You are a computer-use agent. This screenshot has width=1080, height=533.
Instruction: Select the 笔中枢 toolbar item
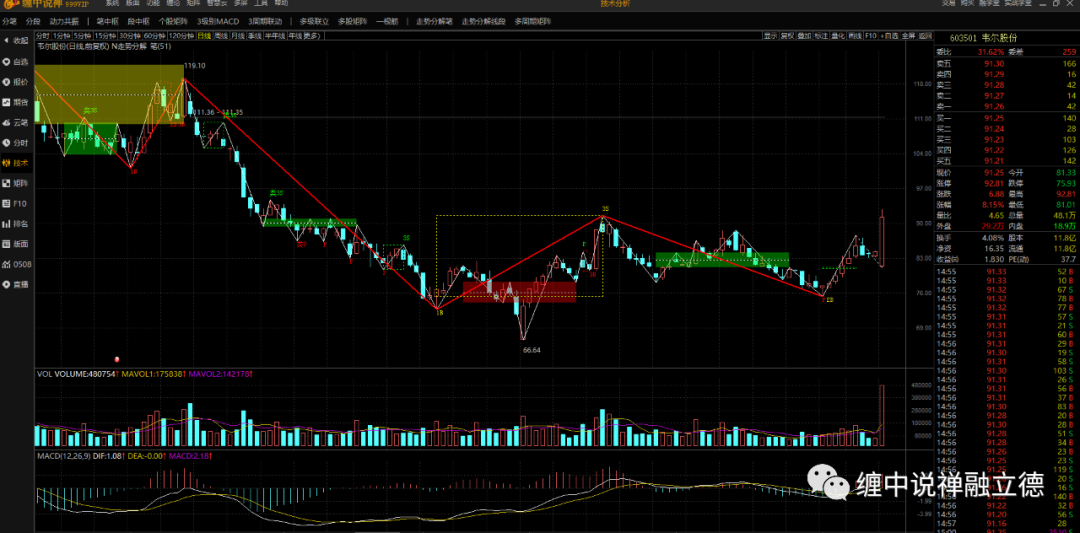tap(108, 21)
